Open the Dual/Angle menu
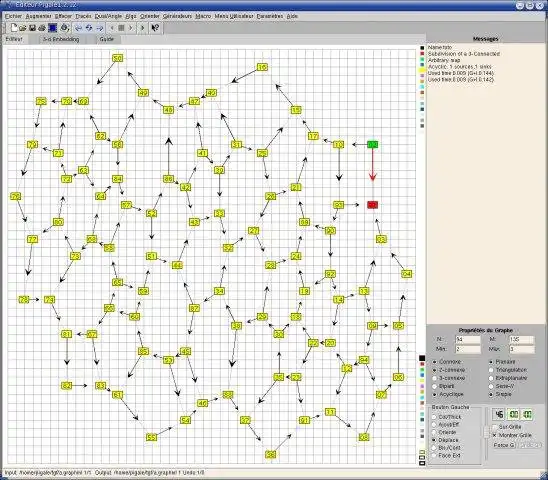Image resolution: width=548 pixels, height=480 pixels. pyautogui.click(x=108, y=16)
